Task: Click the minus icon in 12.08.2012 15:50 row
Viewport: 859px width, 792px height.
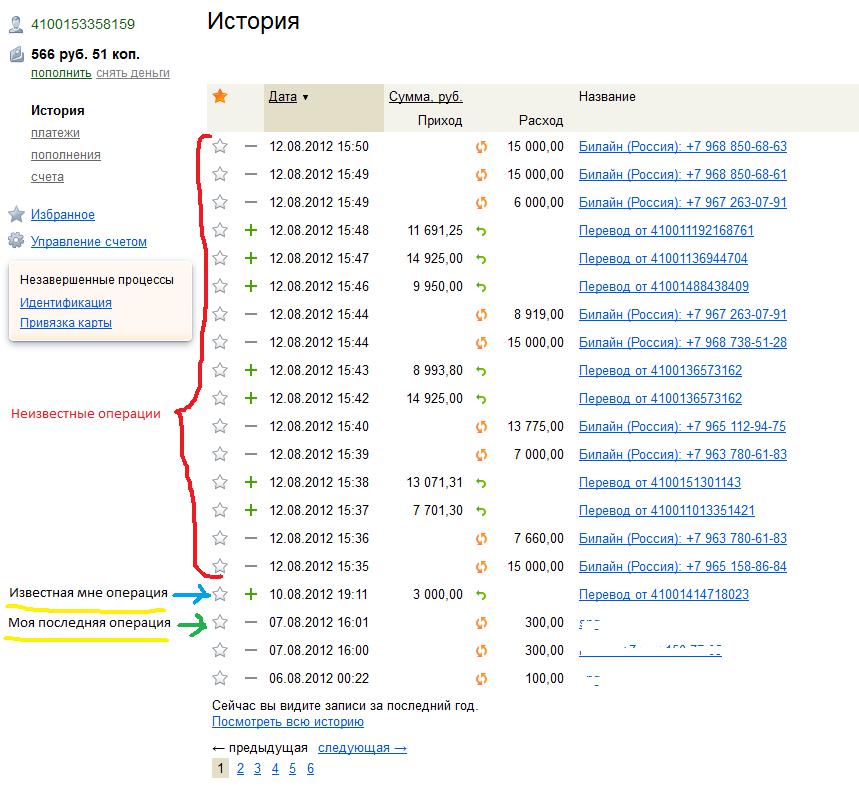Action: point(250,146)
